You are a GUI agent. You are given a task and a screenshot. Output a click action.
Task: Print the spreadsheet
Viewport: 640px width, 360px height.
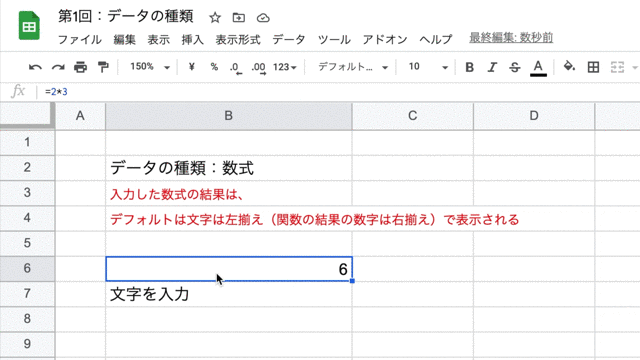80,67
